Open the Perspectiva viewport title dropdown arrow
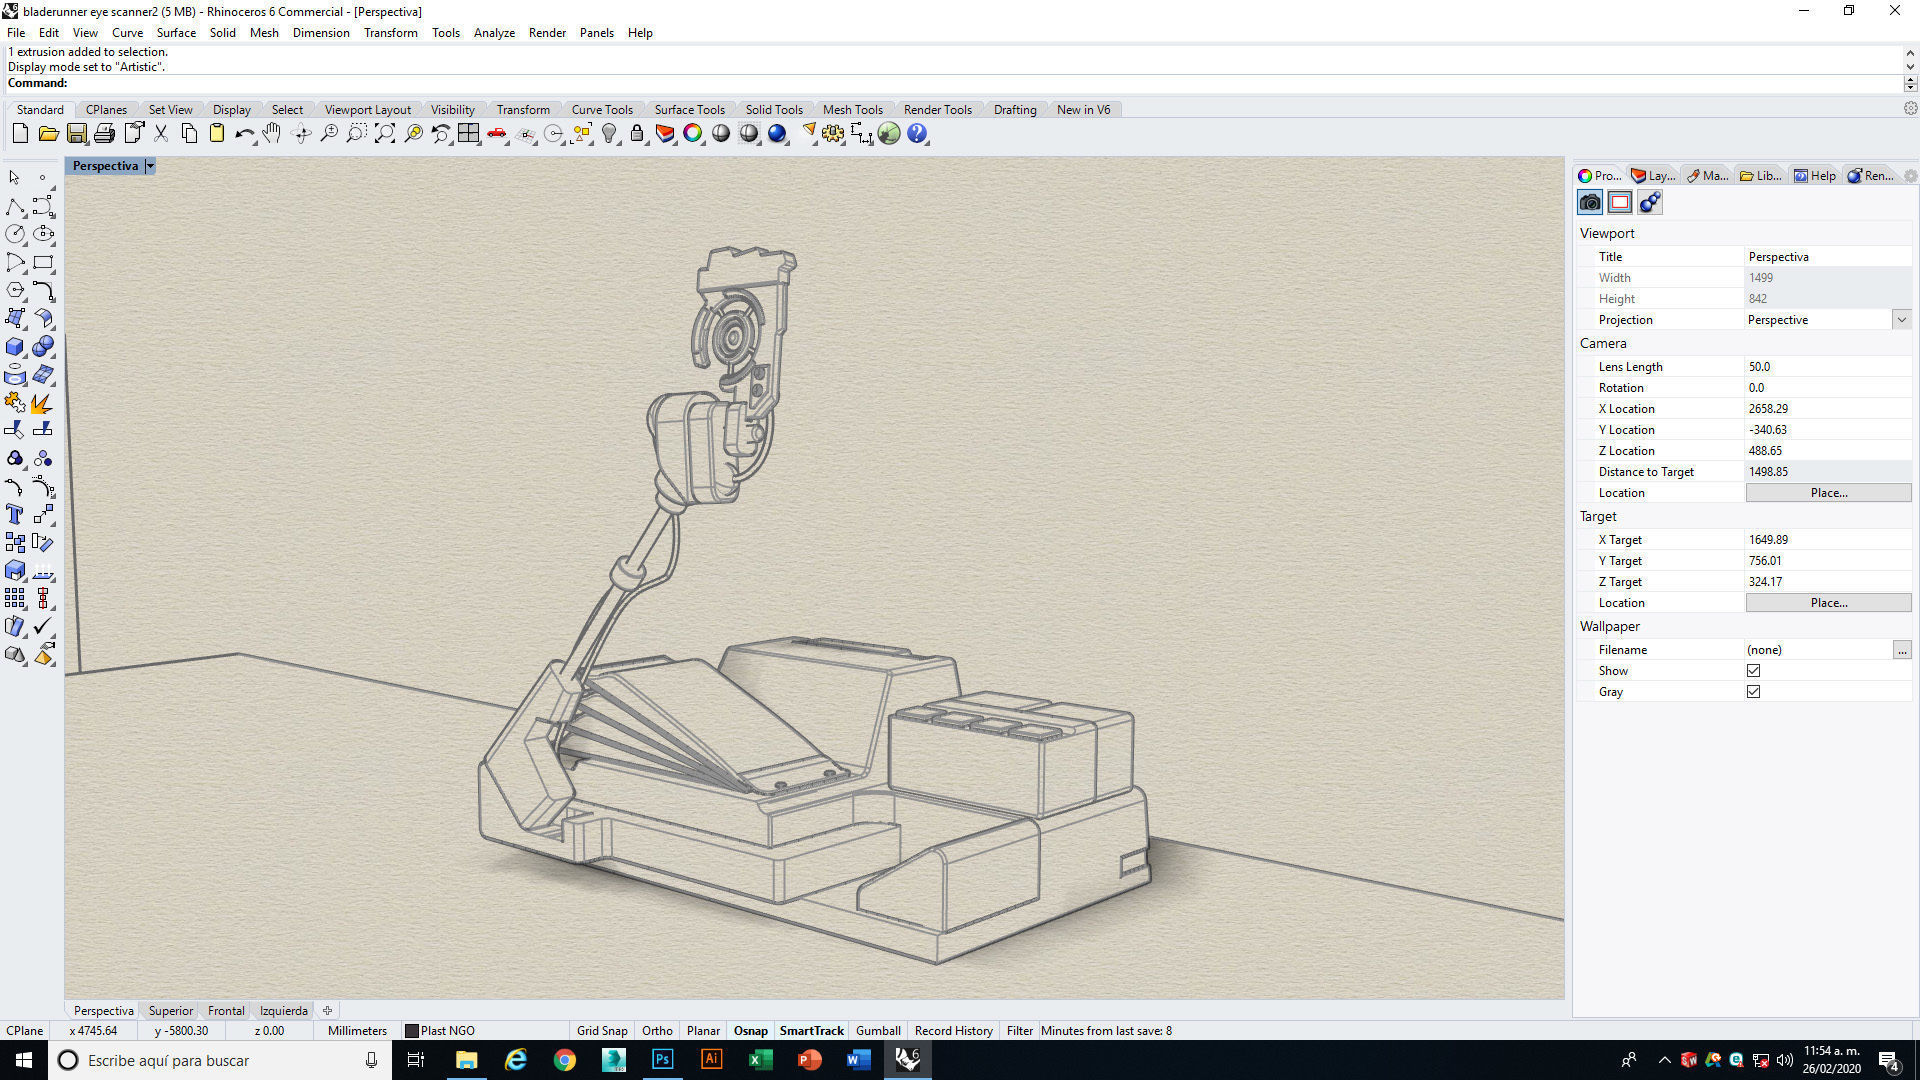This screenshot has width=1920, height=1080. pyautogui.click(x=150, y=166)
